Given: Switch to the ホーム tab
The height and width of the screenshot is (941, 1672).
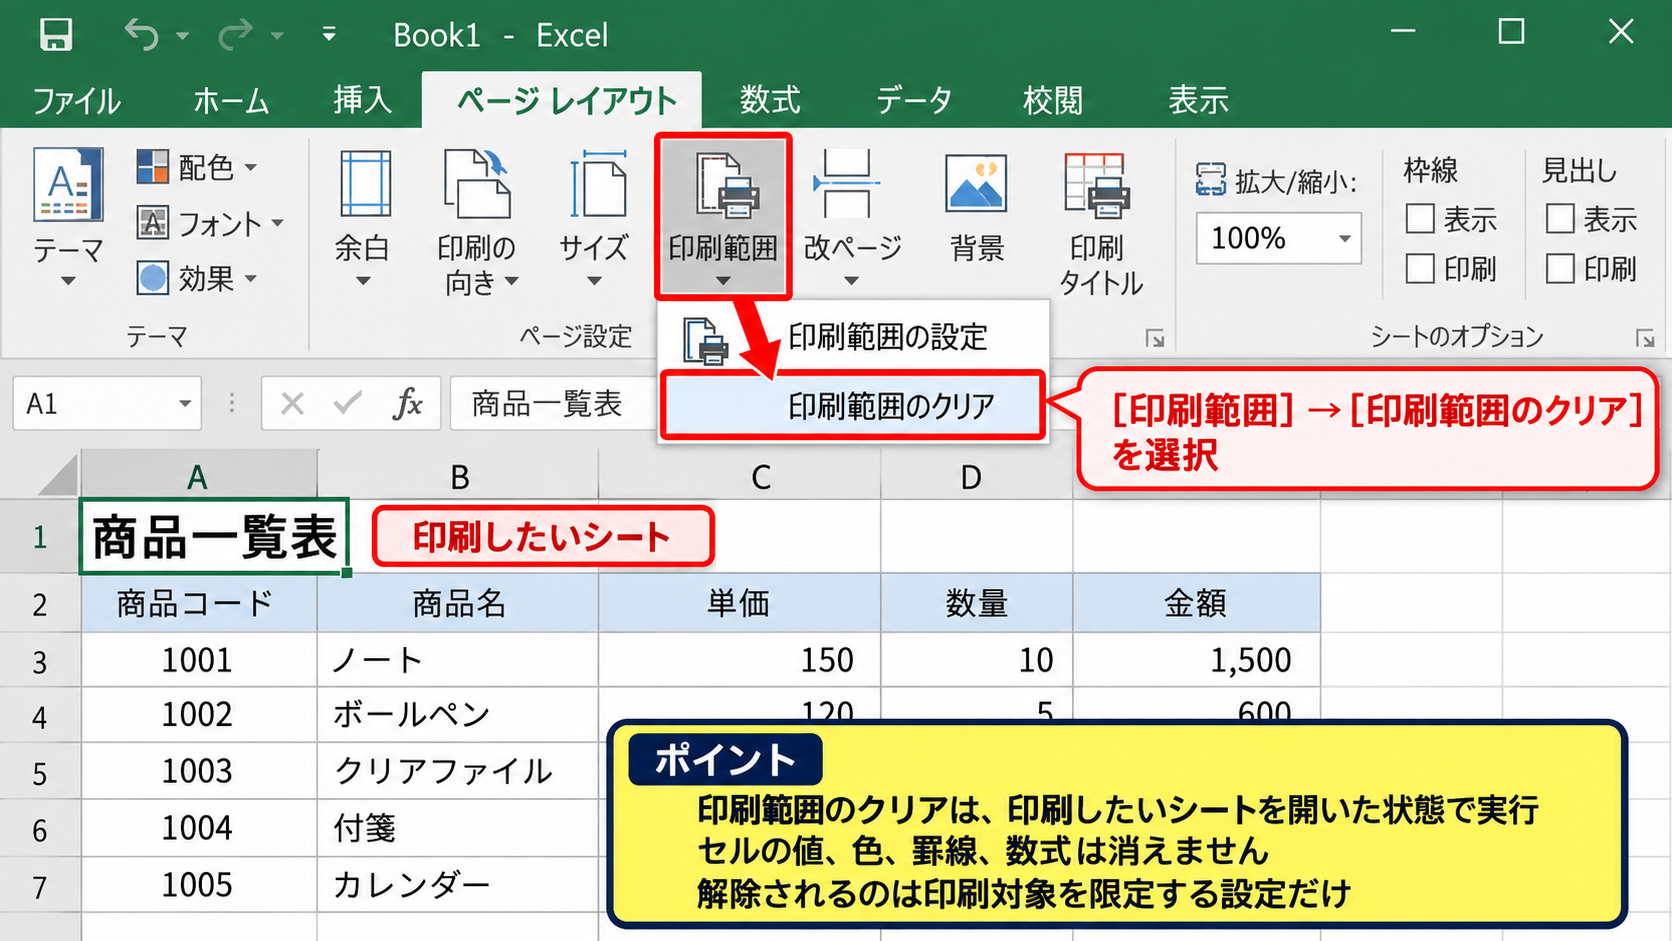Looking at the screenshot, I should pos(230,101).
